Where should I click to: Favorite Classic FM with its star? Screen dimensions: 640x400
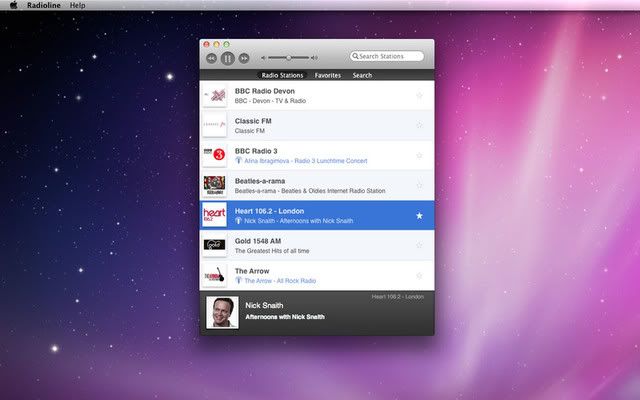coord(419,125)
